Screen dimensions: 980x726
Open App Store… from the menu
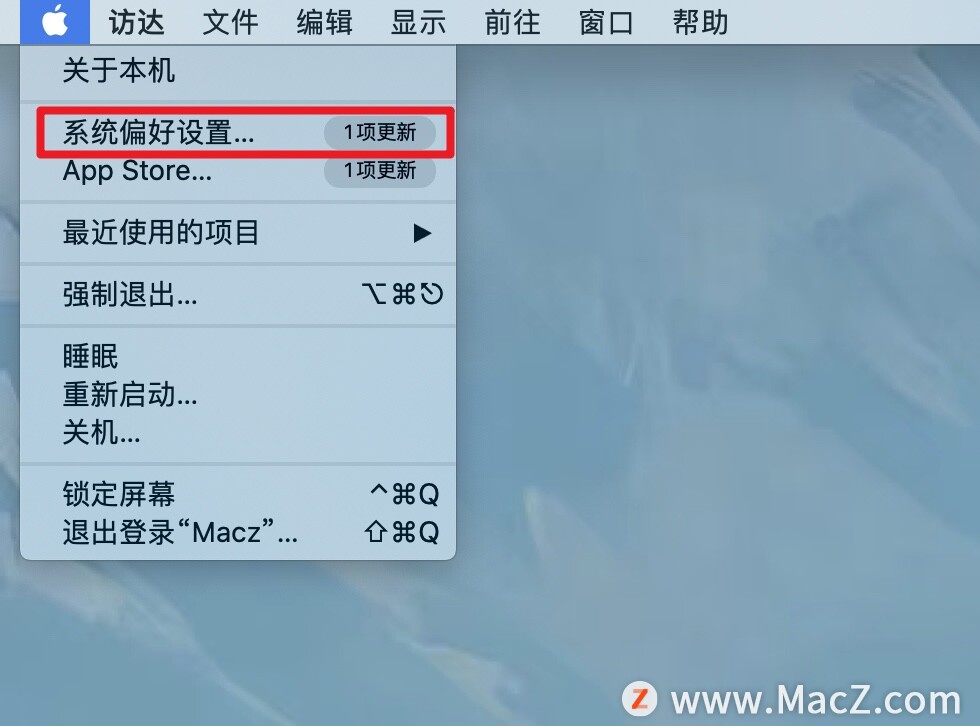coord(238,170)
